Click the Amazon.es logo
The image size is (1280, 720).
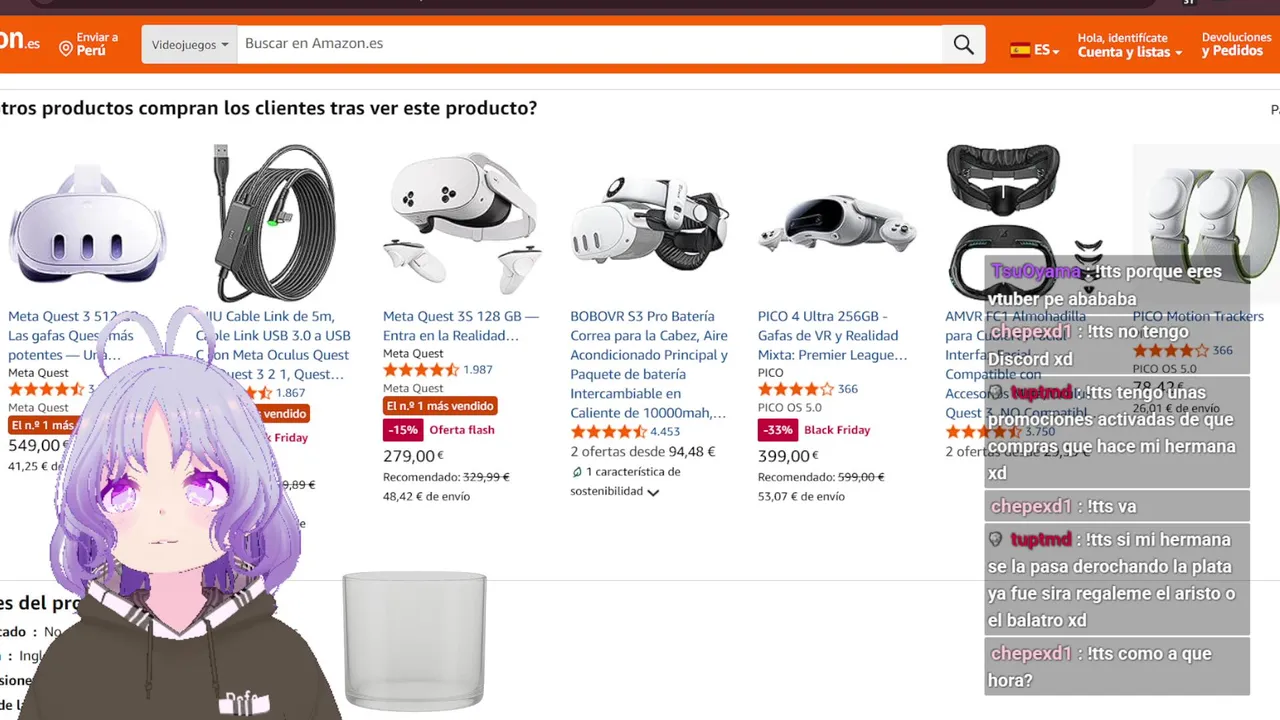coord(19,41)
